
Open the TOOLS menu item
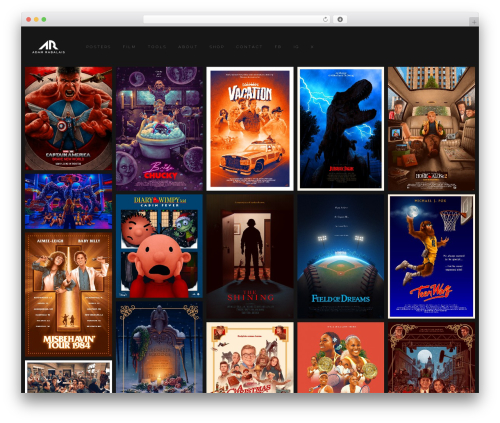[x=157, y=47]
